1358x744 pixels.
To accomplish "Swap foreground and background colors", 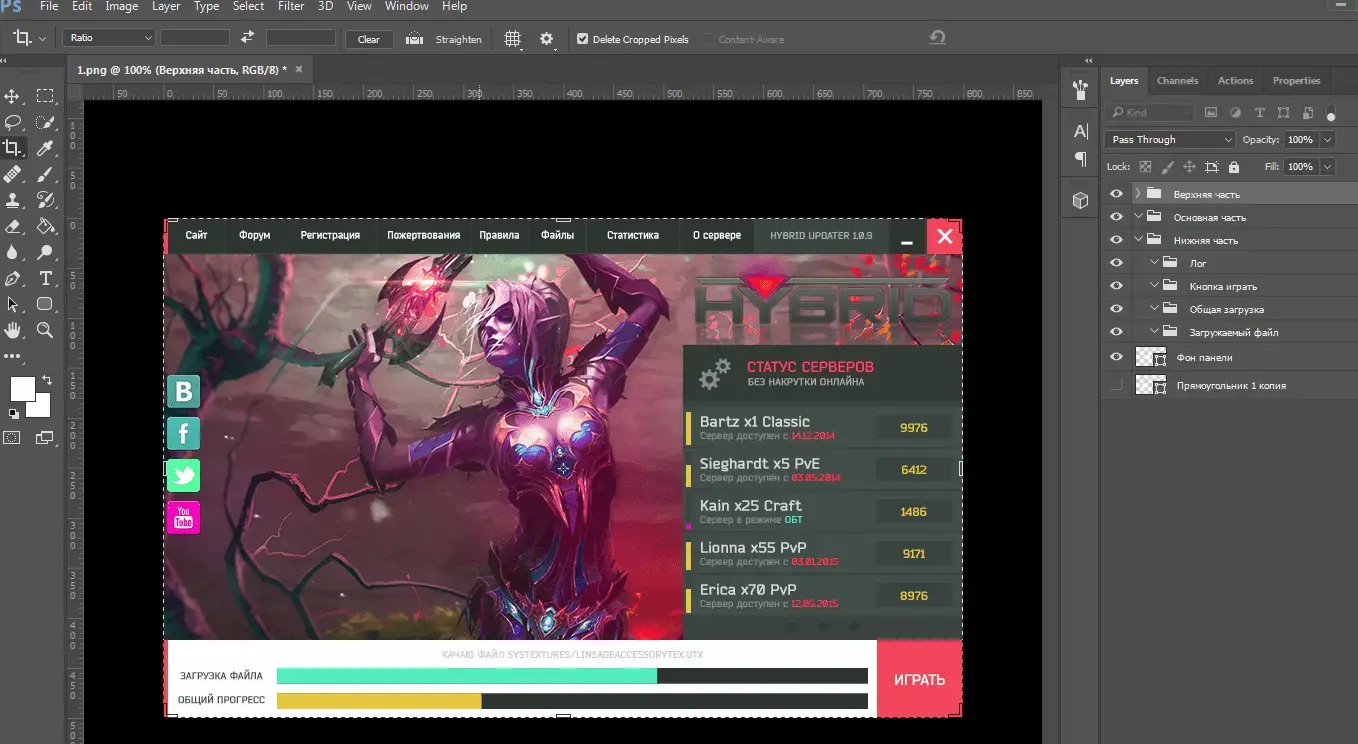I will pyautogui.click(x=46, y=381).
